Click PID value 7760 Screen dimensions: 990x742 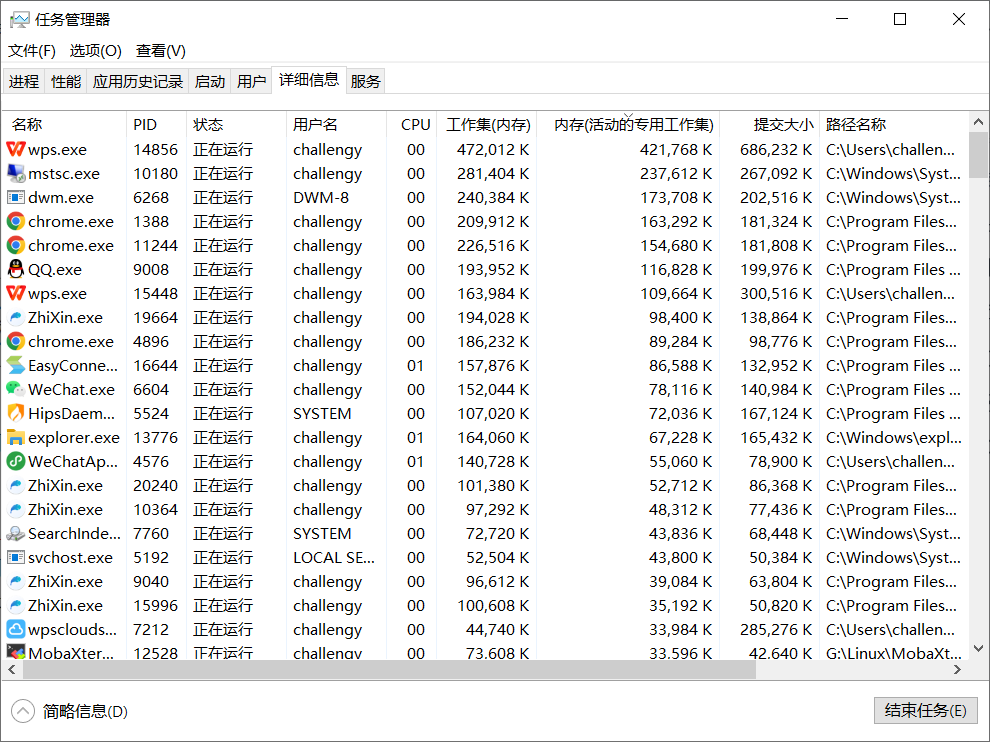(151, 534)
